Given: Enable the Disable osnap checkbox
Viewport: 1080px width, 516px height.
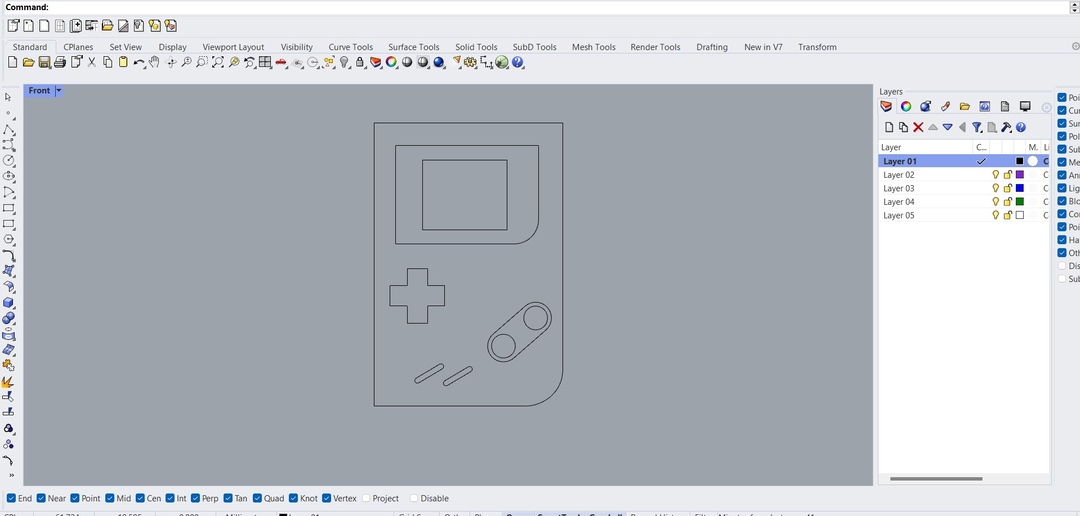Looking at the screenshot, I should [x=414, y=498].
